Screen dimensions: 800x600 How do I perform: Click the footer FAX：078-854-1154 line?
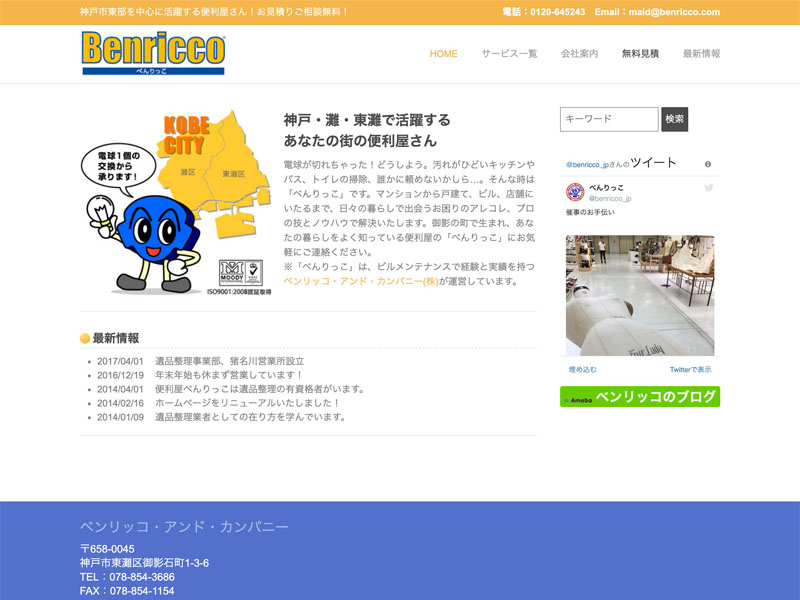pos(127,591)
